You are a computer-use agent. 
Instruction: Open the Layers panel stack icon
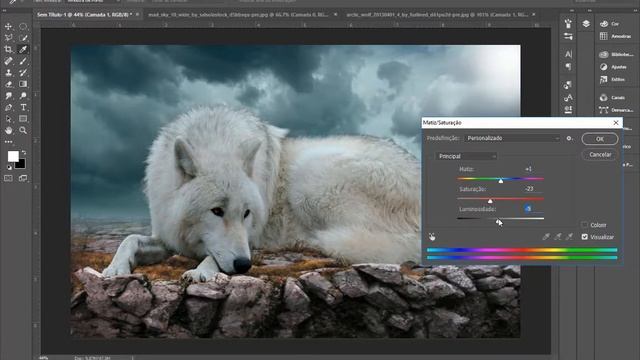(586, 24)
